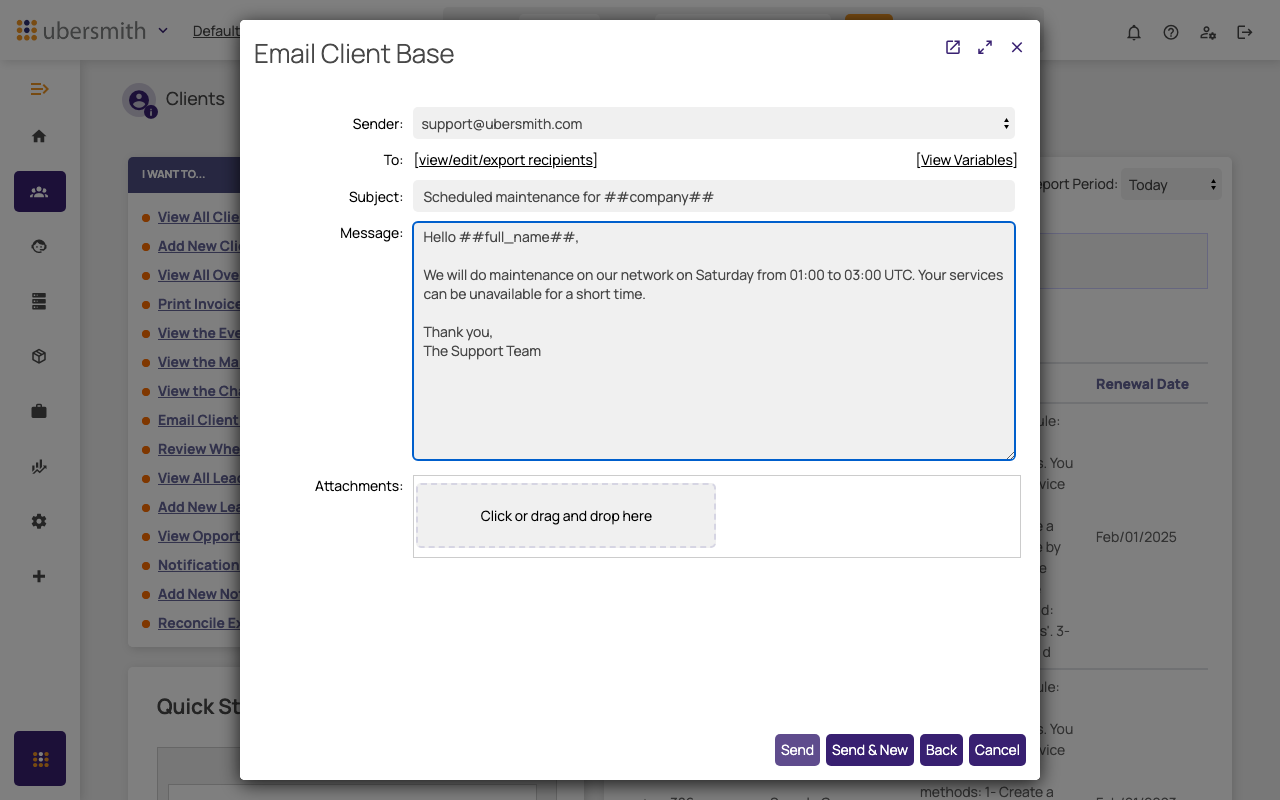Open the Sender email dropdown
The height and width of the screenshot is (800, 1280).
click(x=714, y=124)
